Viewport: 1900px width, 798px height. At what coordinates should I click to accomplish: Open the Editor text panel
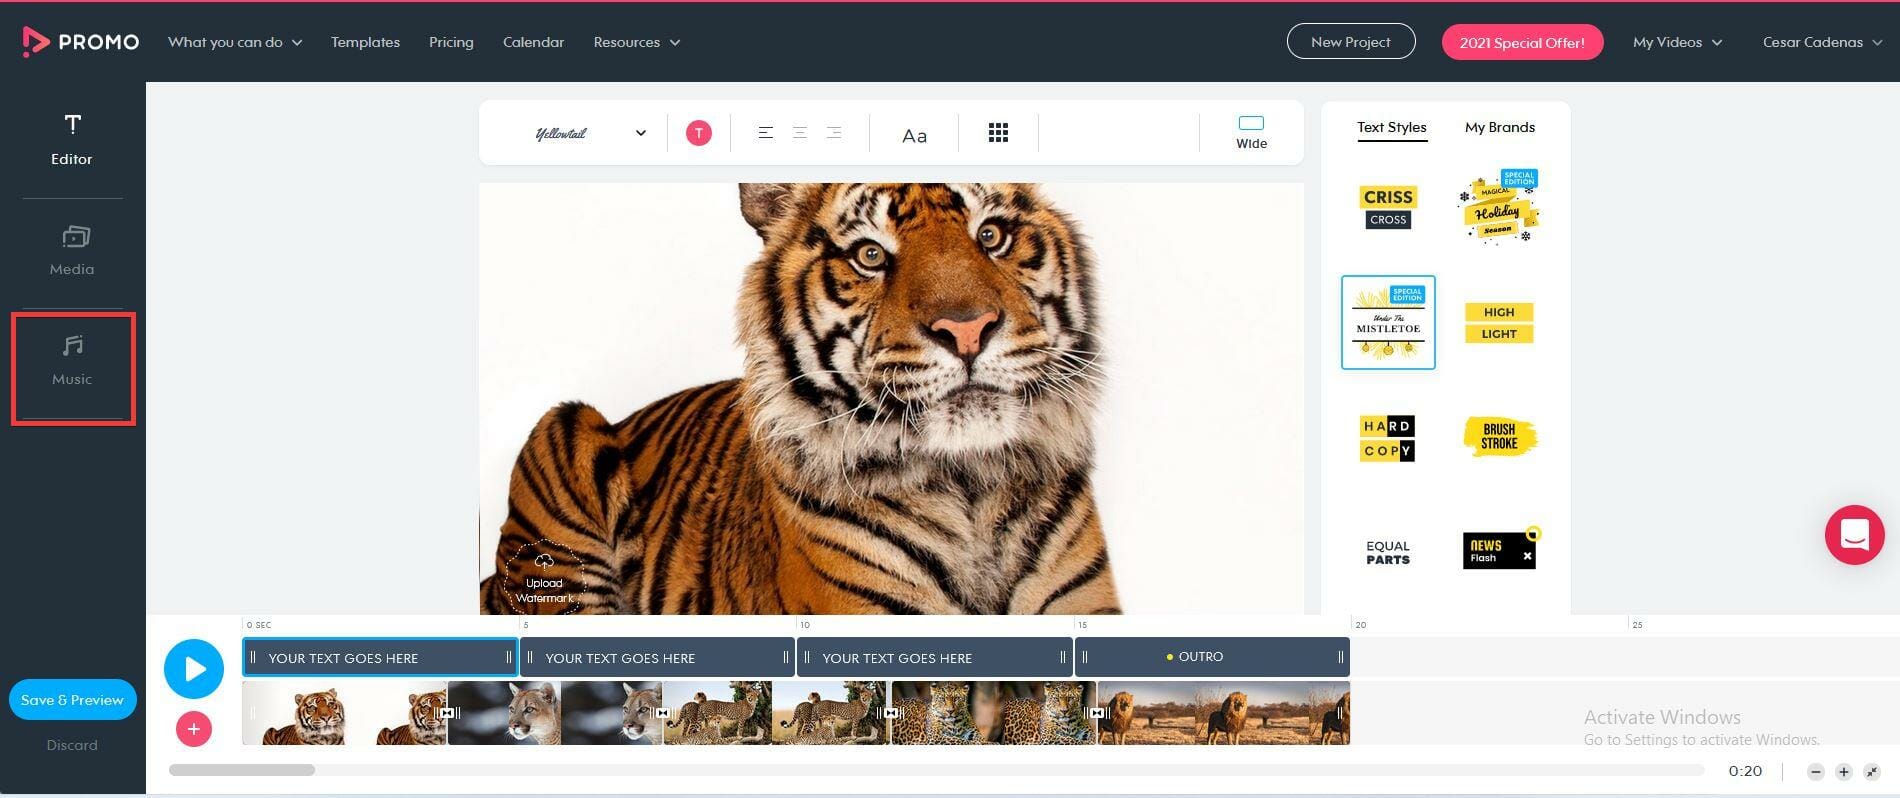tap(72, 139)
